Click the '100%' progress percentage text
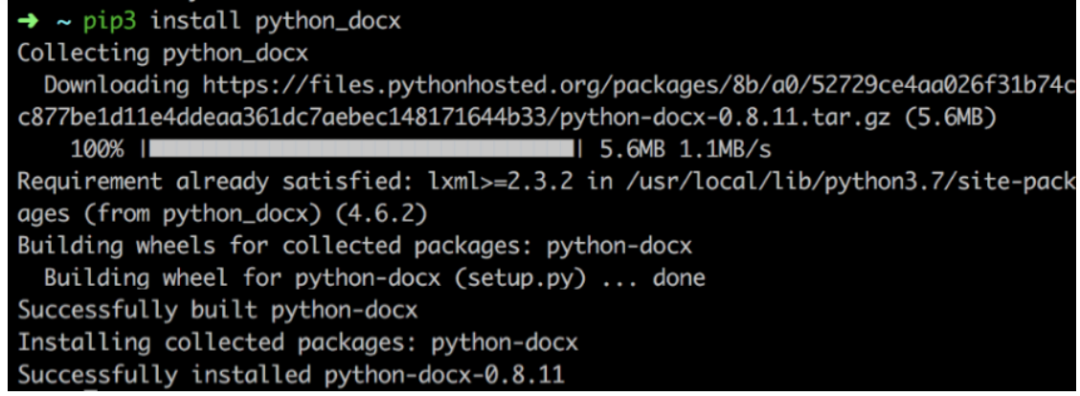1080x396 pixels. (x=97, y=149)
